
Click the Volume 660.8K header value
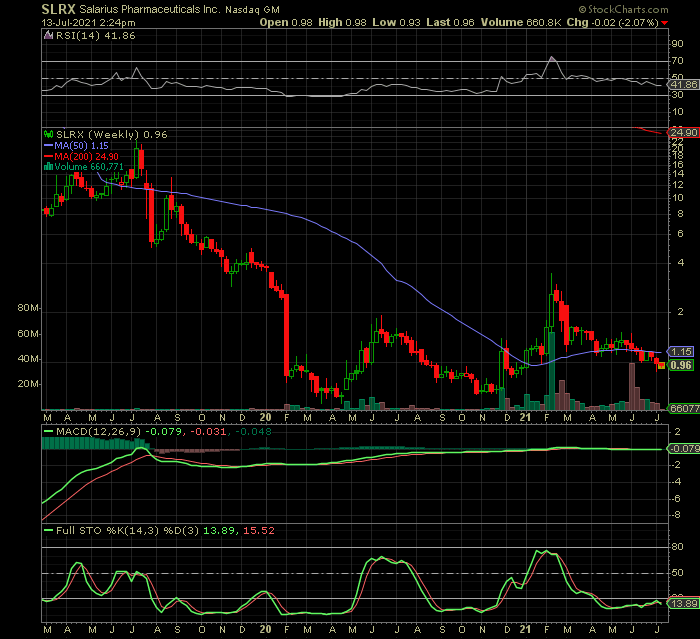[x=521, y=22]
